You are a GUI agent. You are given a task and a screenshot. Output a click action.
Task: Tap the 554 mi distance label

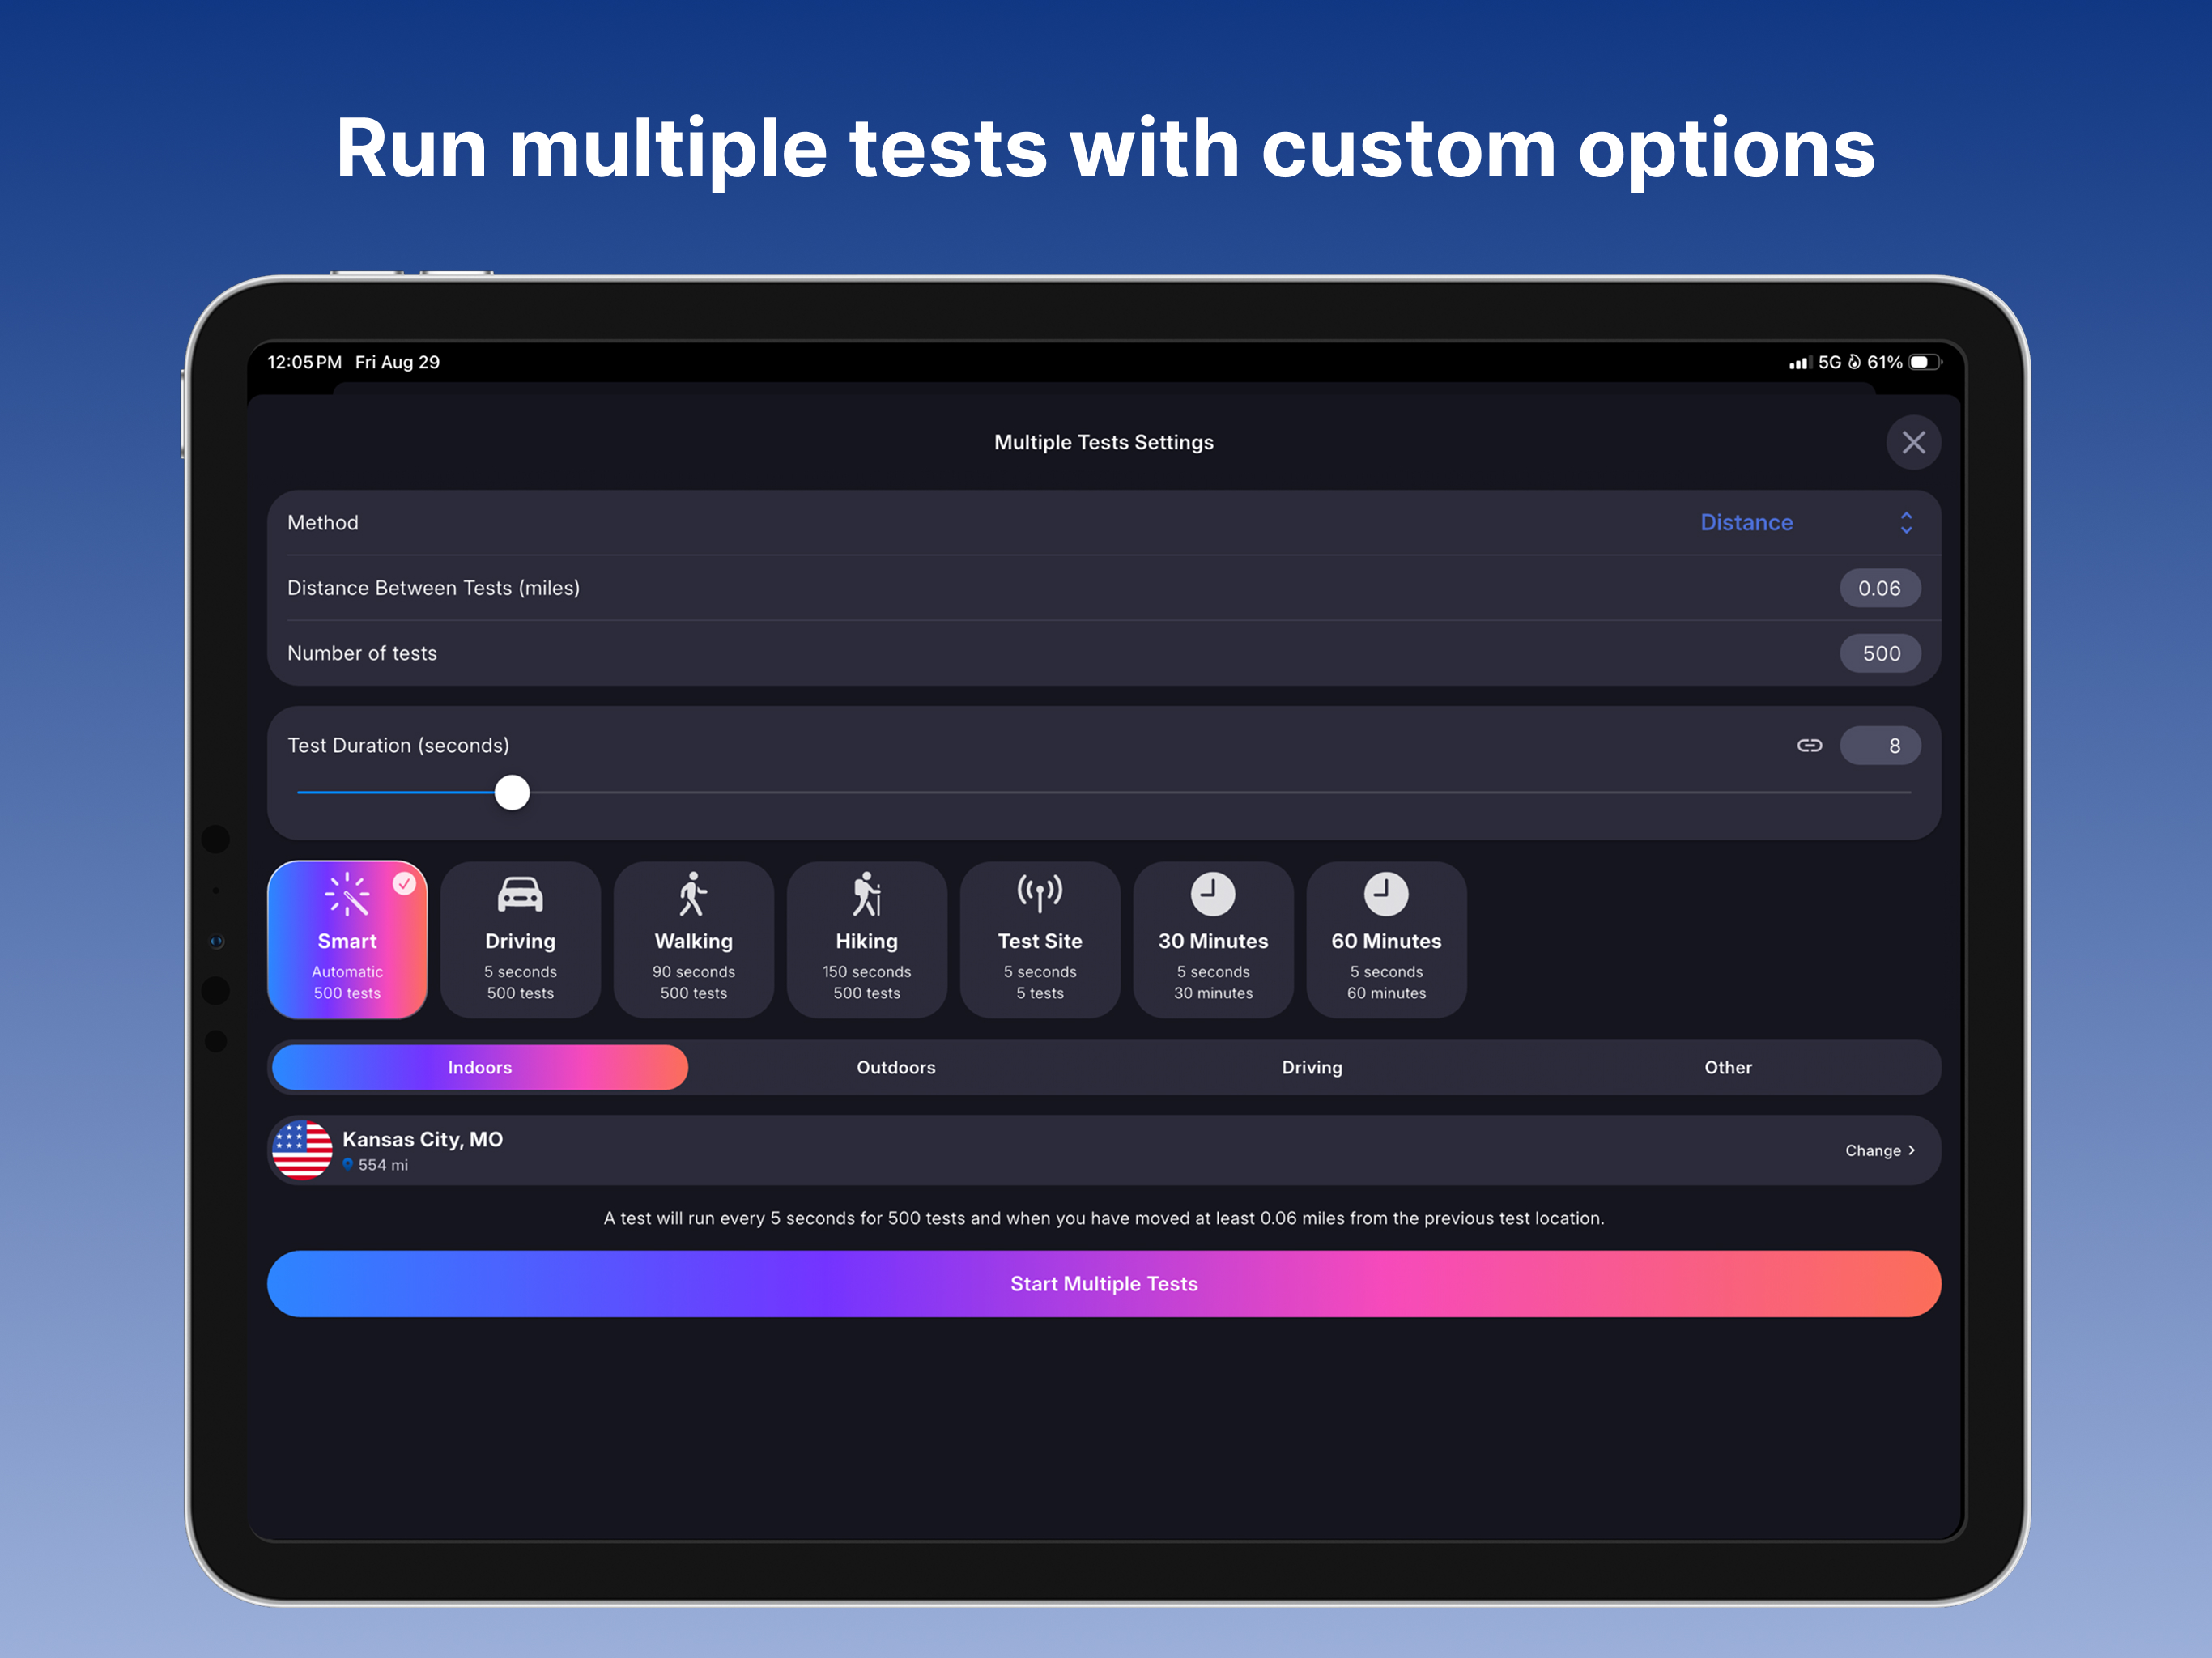[x=383, y=1165]
